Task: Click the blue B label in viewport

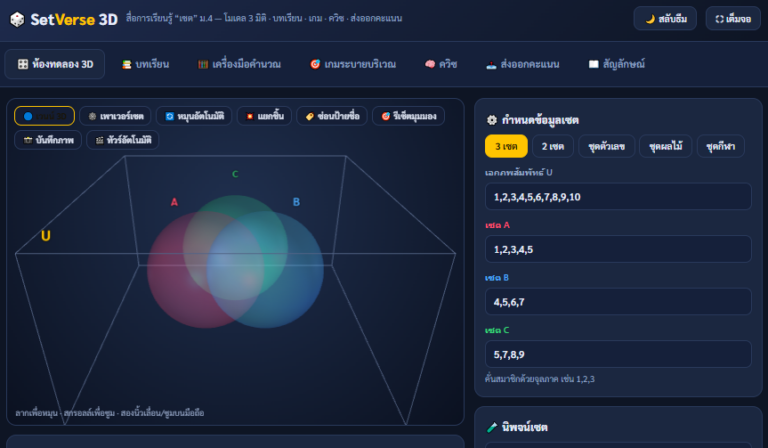Action: coord(296,202)
